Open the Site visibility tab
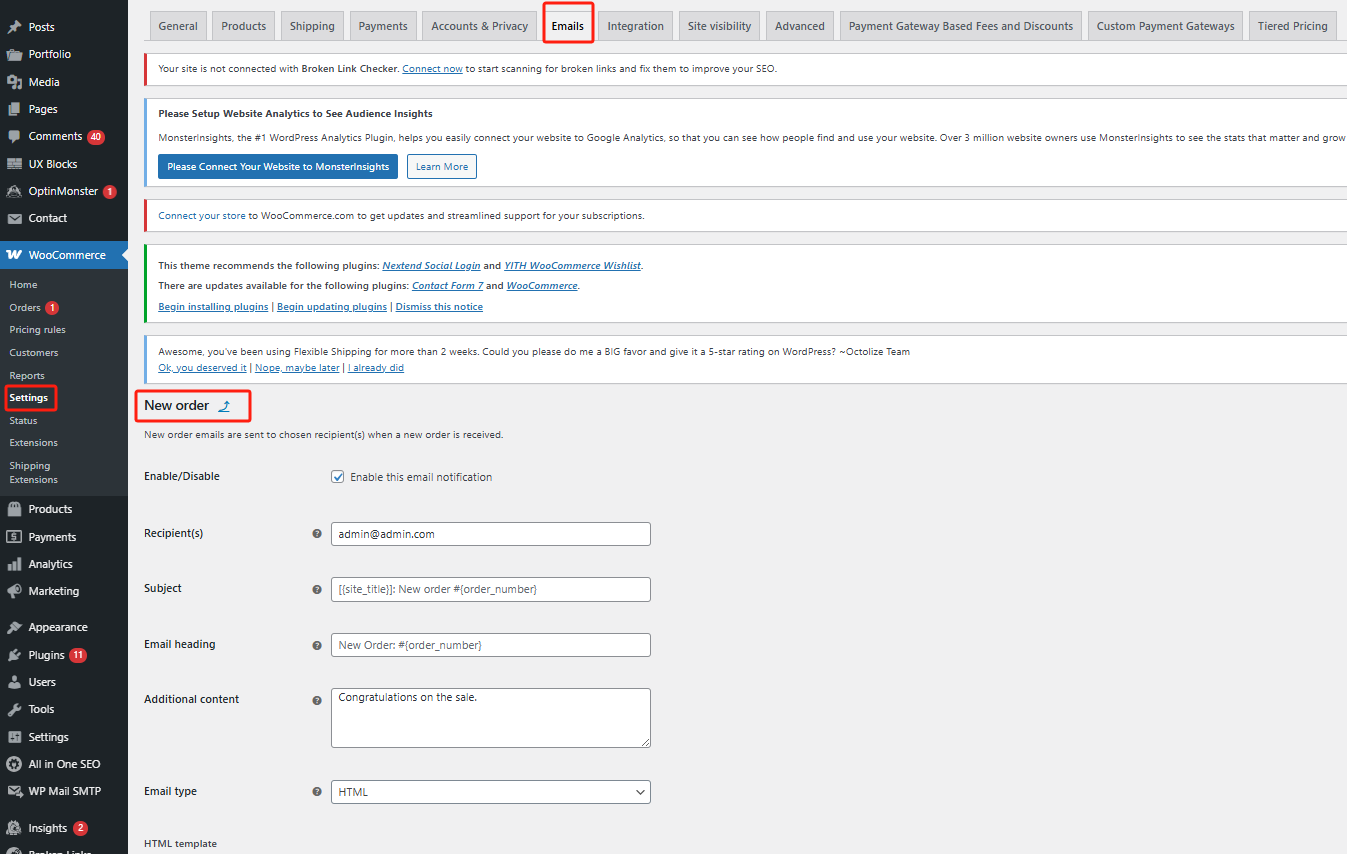This screenshot has height=854, width=1347. (x=720, y=26)
